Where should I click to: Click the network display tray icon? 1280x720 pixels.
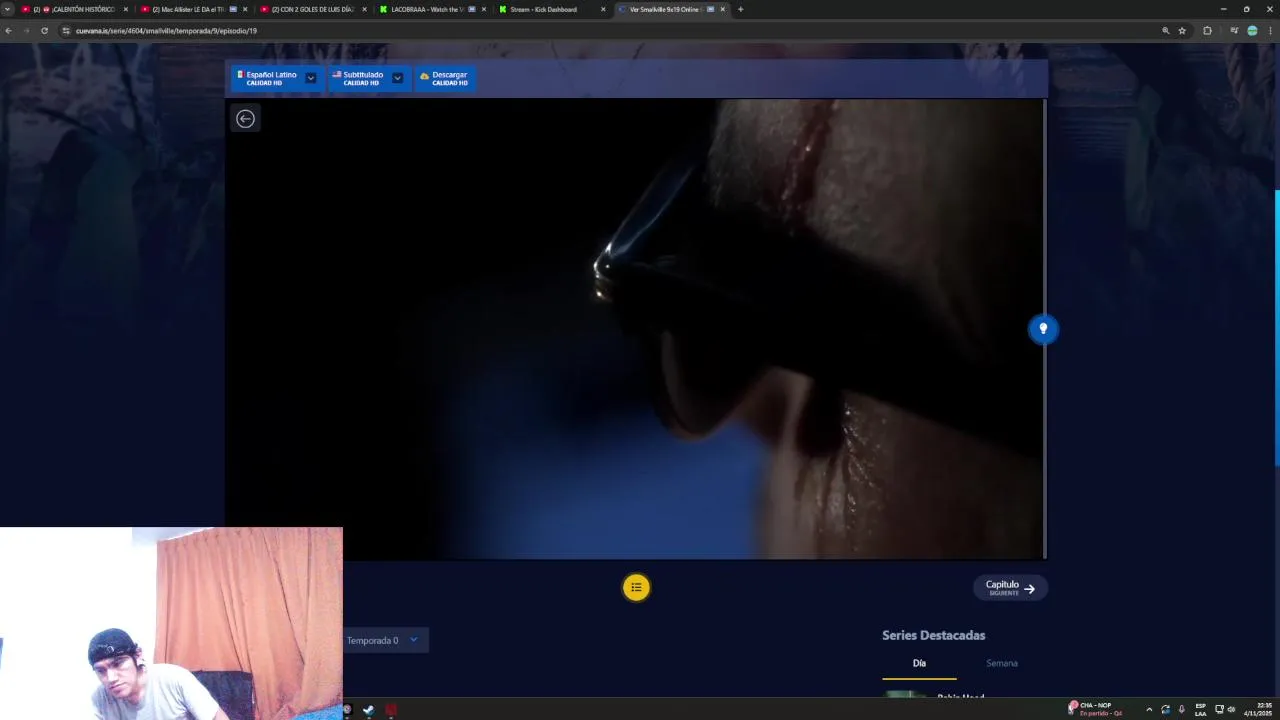click(1219, 710)
